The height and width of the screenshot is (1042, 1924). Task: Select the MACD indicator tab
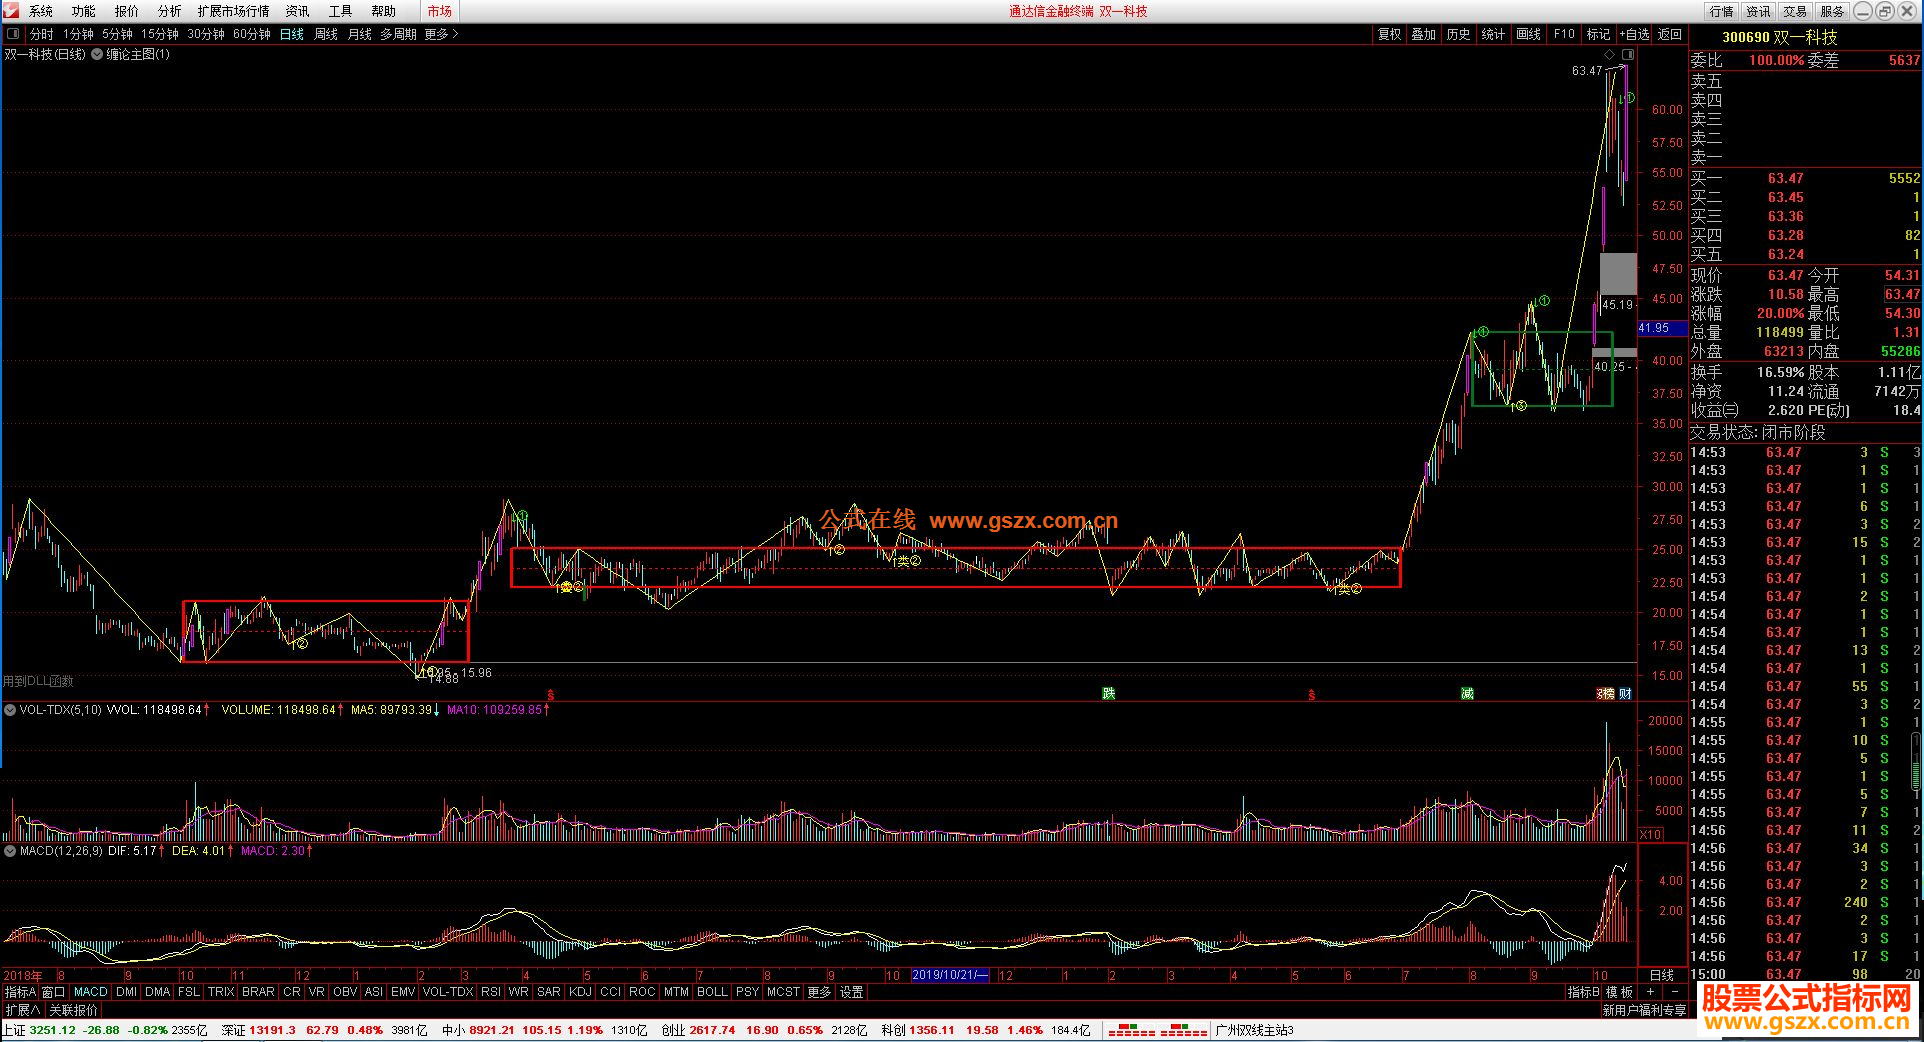click(x=90, y=992)
